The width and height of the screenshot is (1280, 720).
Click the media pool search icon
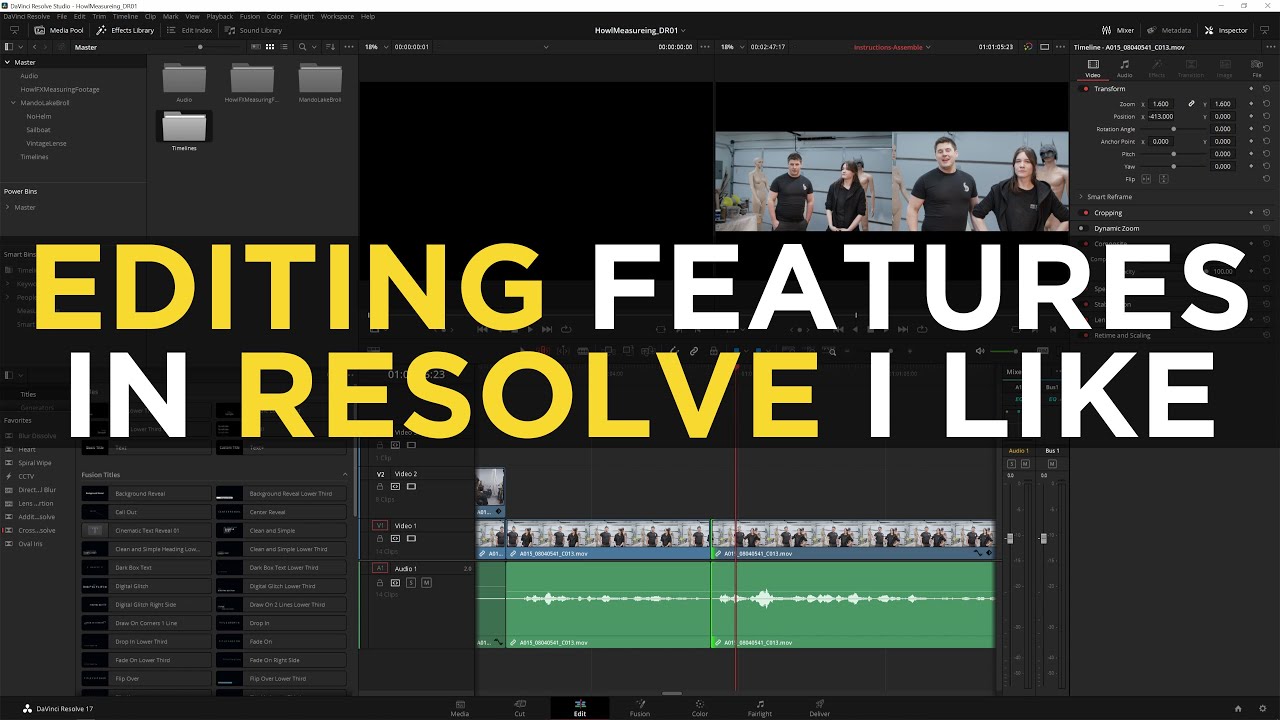click(x=302, y=47)
